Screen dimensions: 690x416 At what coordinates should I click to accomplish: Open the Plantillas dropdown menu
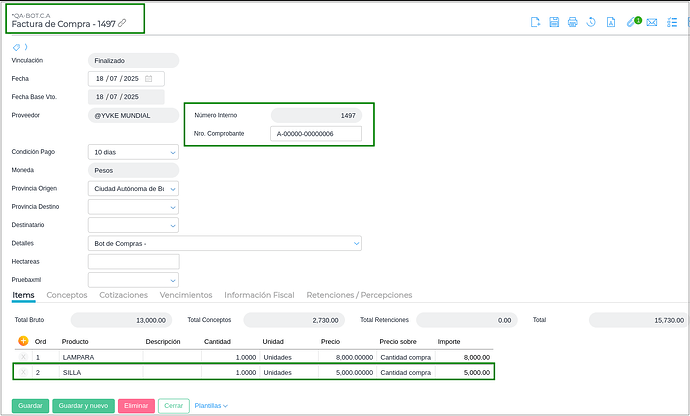click(x=211, y=406)
